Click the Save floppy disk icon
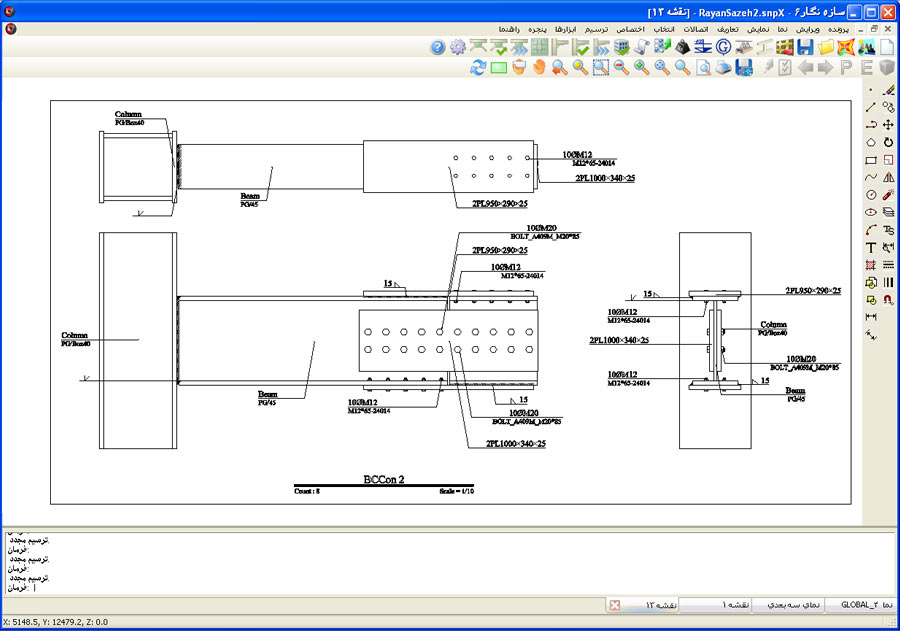 click(805, 47)
